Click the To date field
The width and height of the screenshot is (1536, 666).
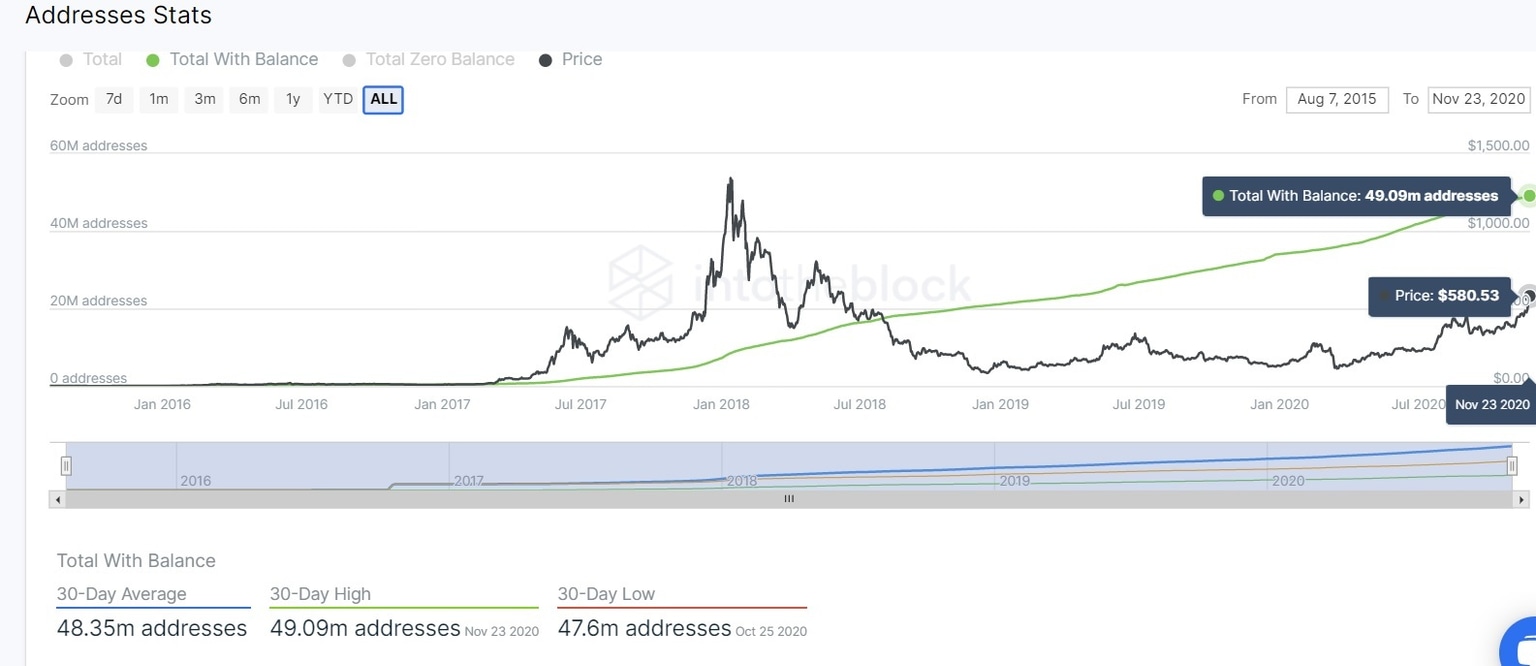(x=1479, y=99)
